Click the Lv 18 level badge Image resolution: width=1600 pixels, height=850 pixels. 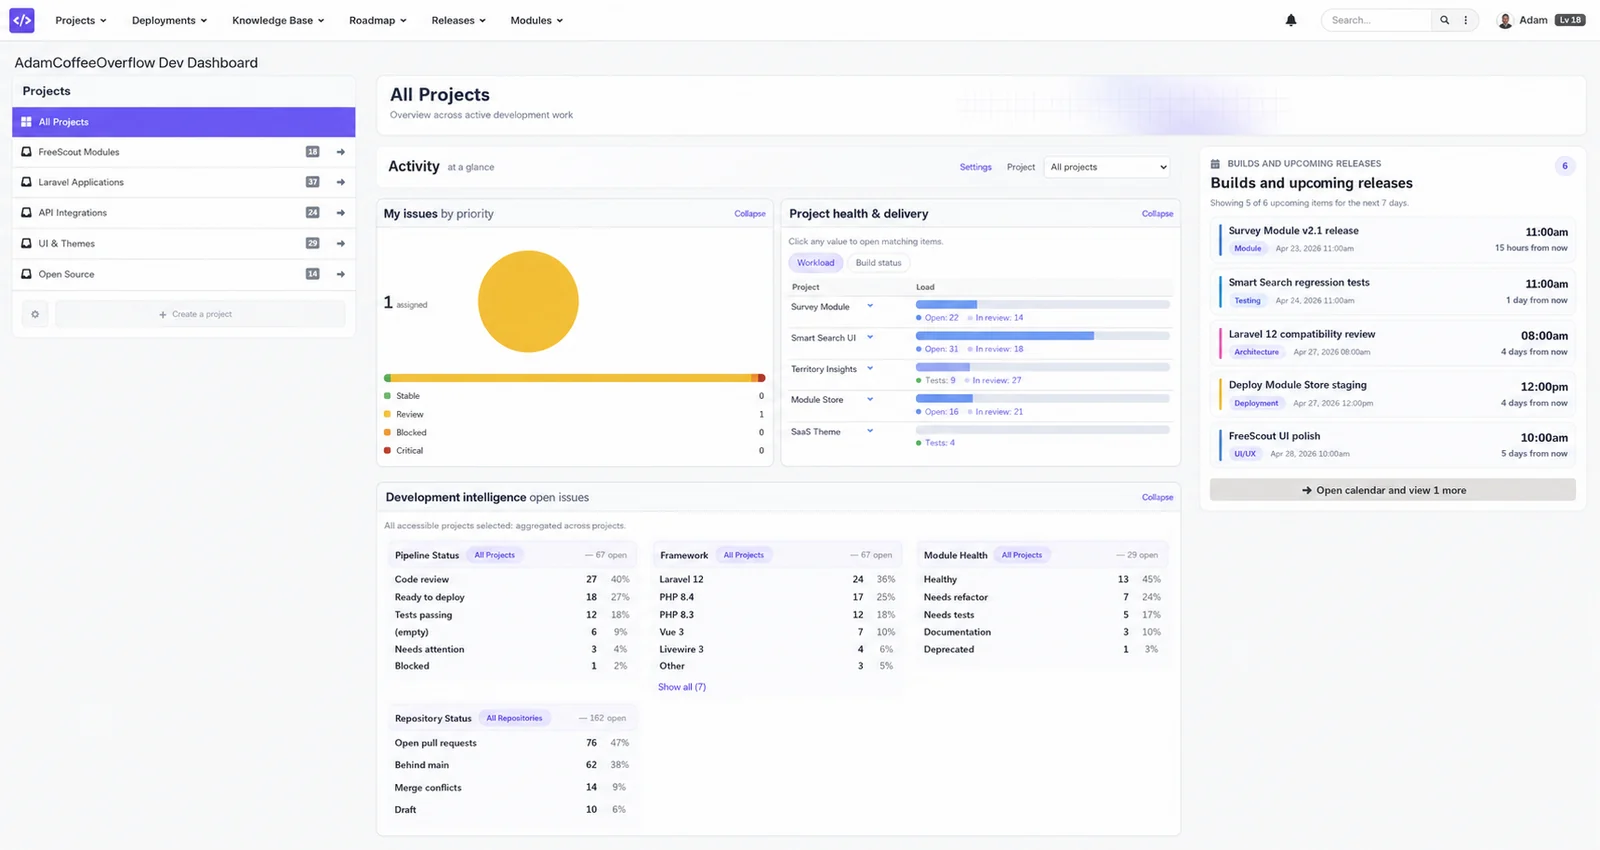coord(1570,20)
